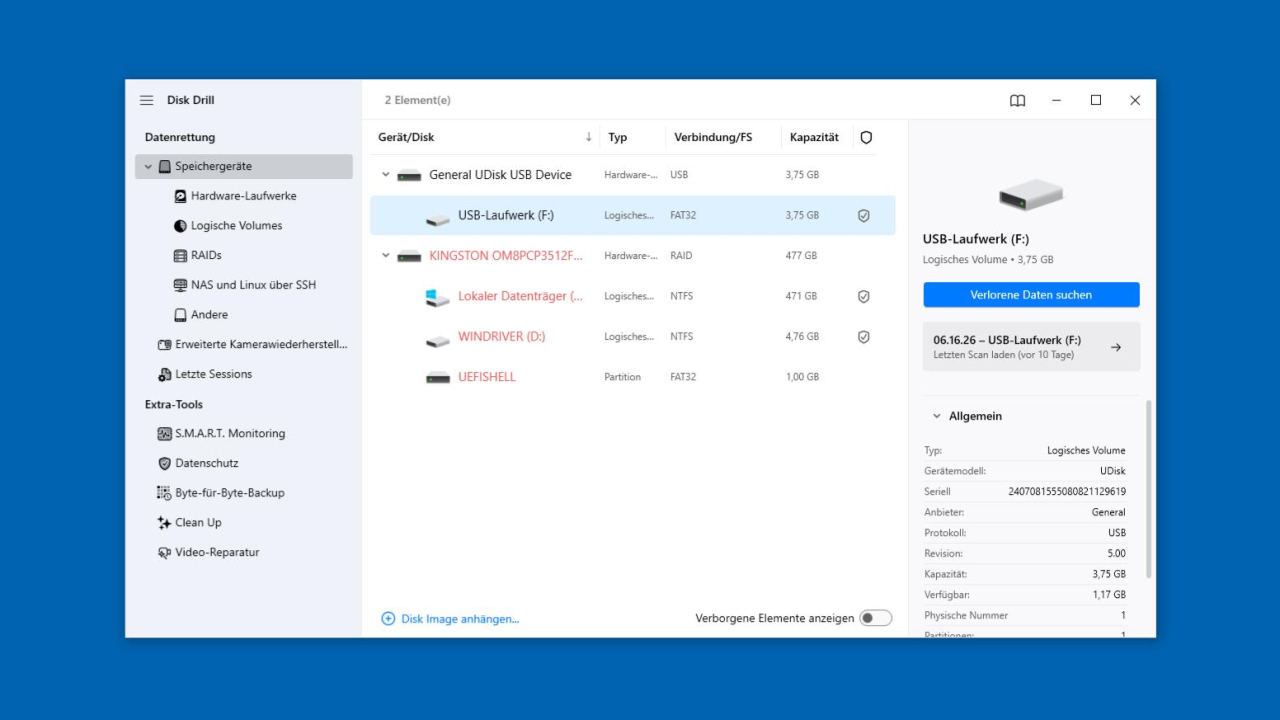Toggle Verborgene Elemente anzeigen switch
This screenshot has width=1280, height=720.
click(876, 618)
